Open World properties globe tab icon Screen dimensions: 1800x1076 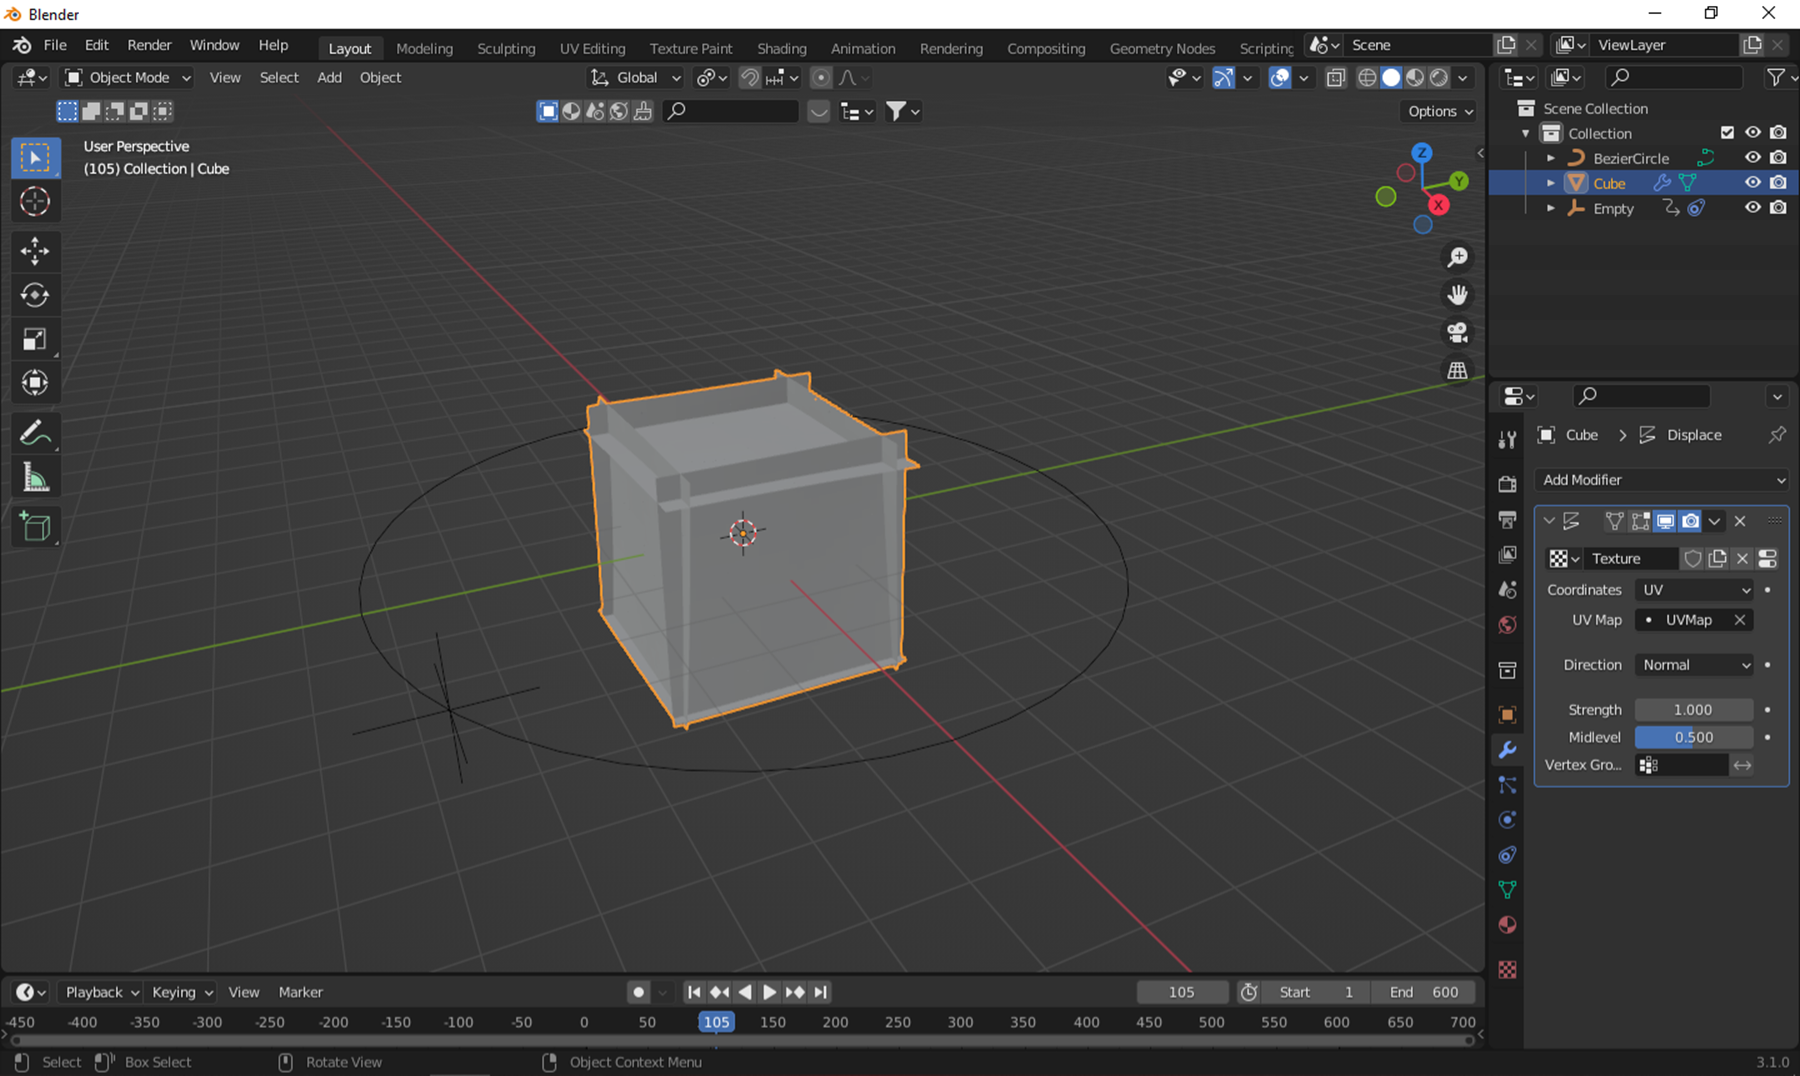tap(1507, 625)
